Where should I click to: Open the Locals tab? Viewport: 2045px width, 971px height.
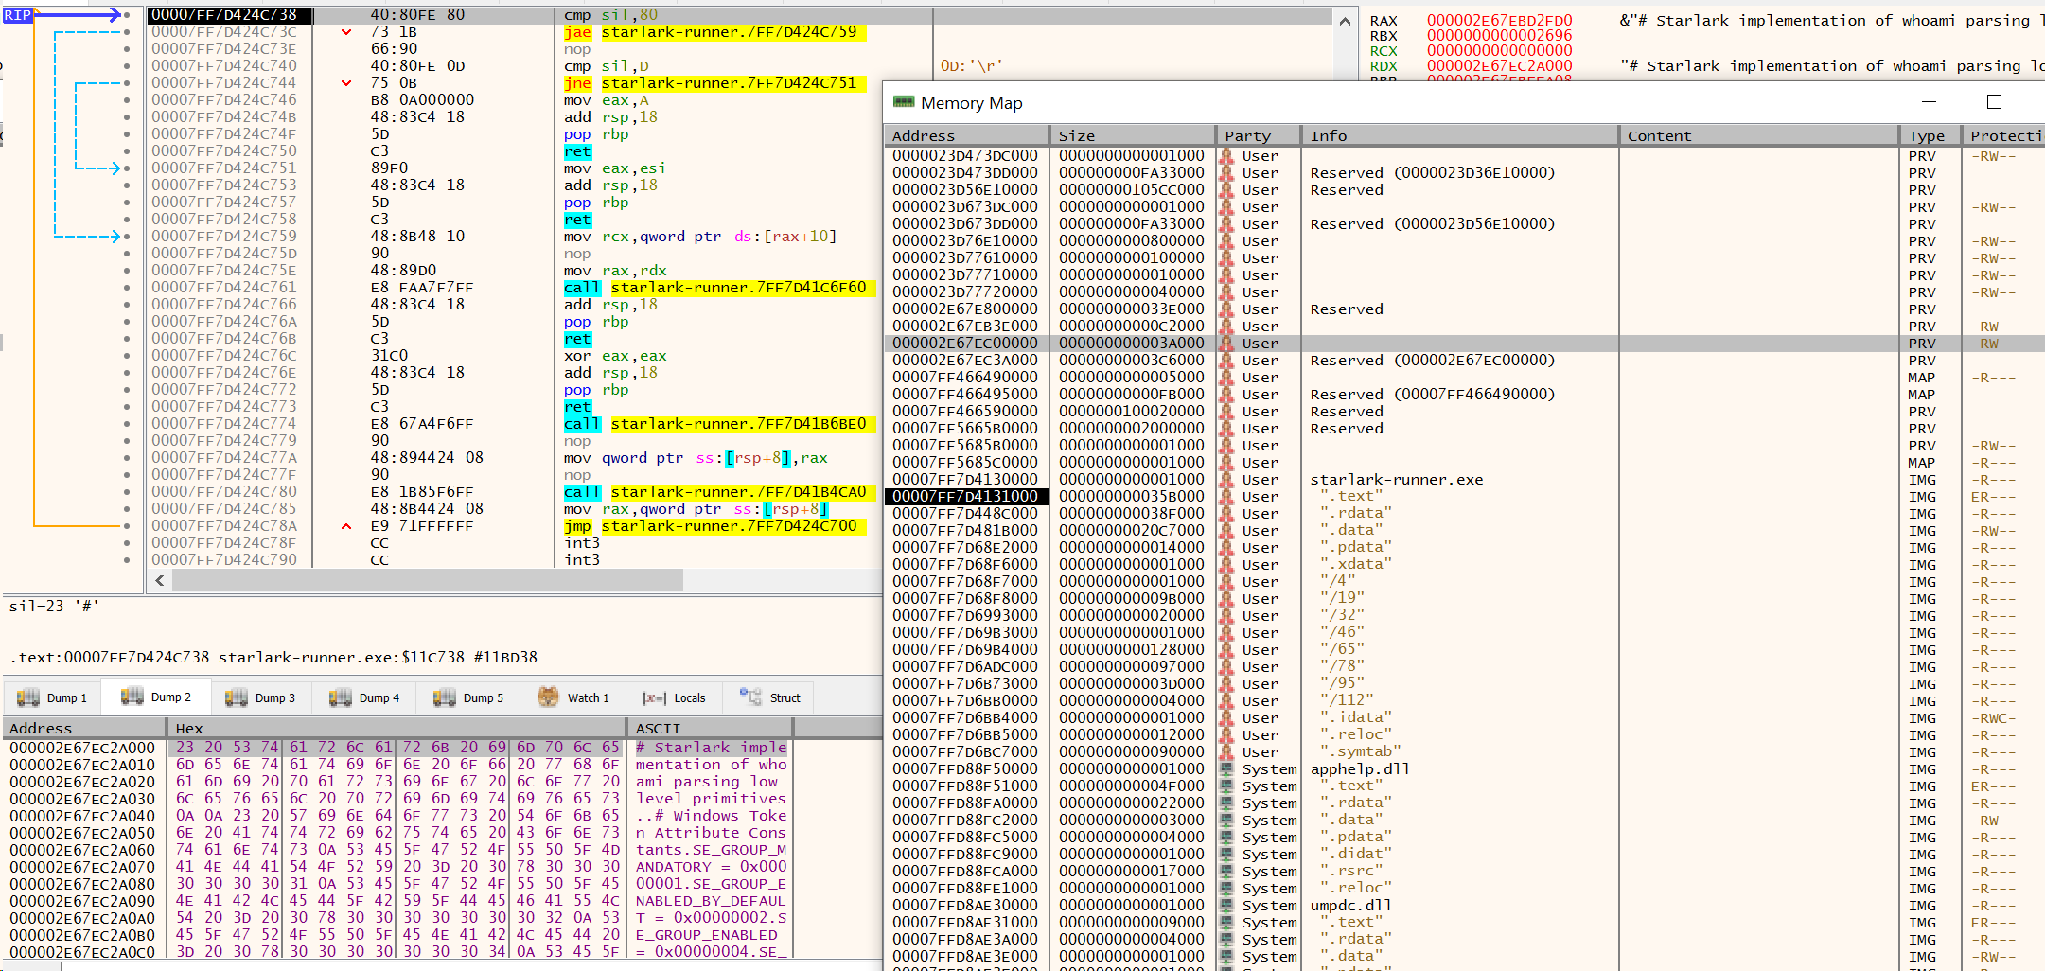(x=675, y=697)
